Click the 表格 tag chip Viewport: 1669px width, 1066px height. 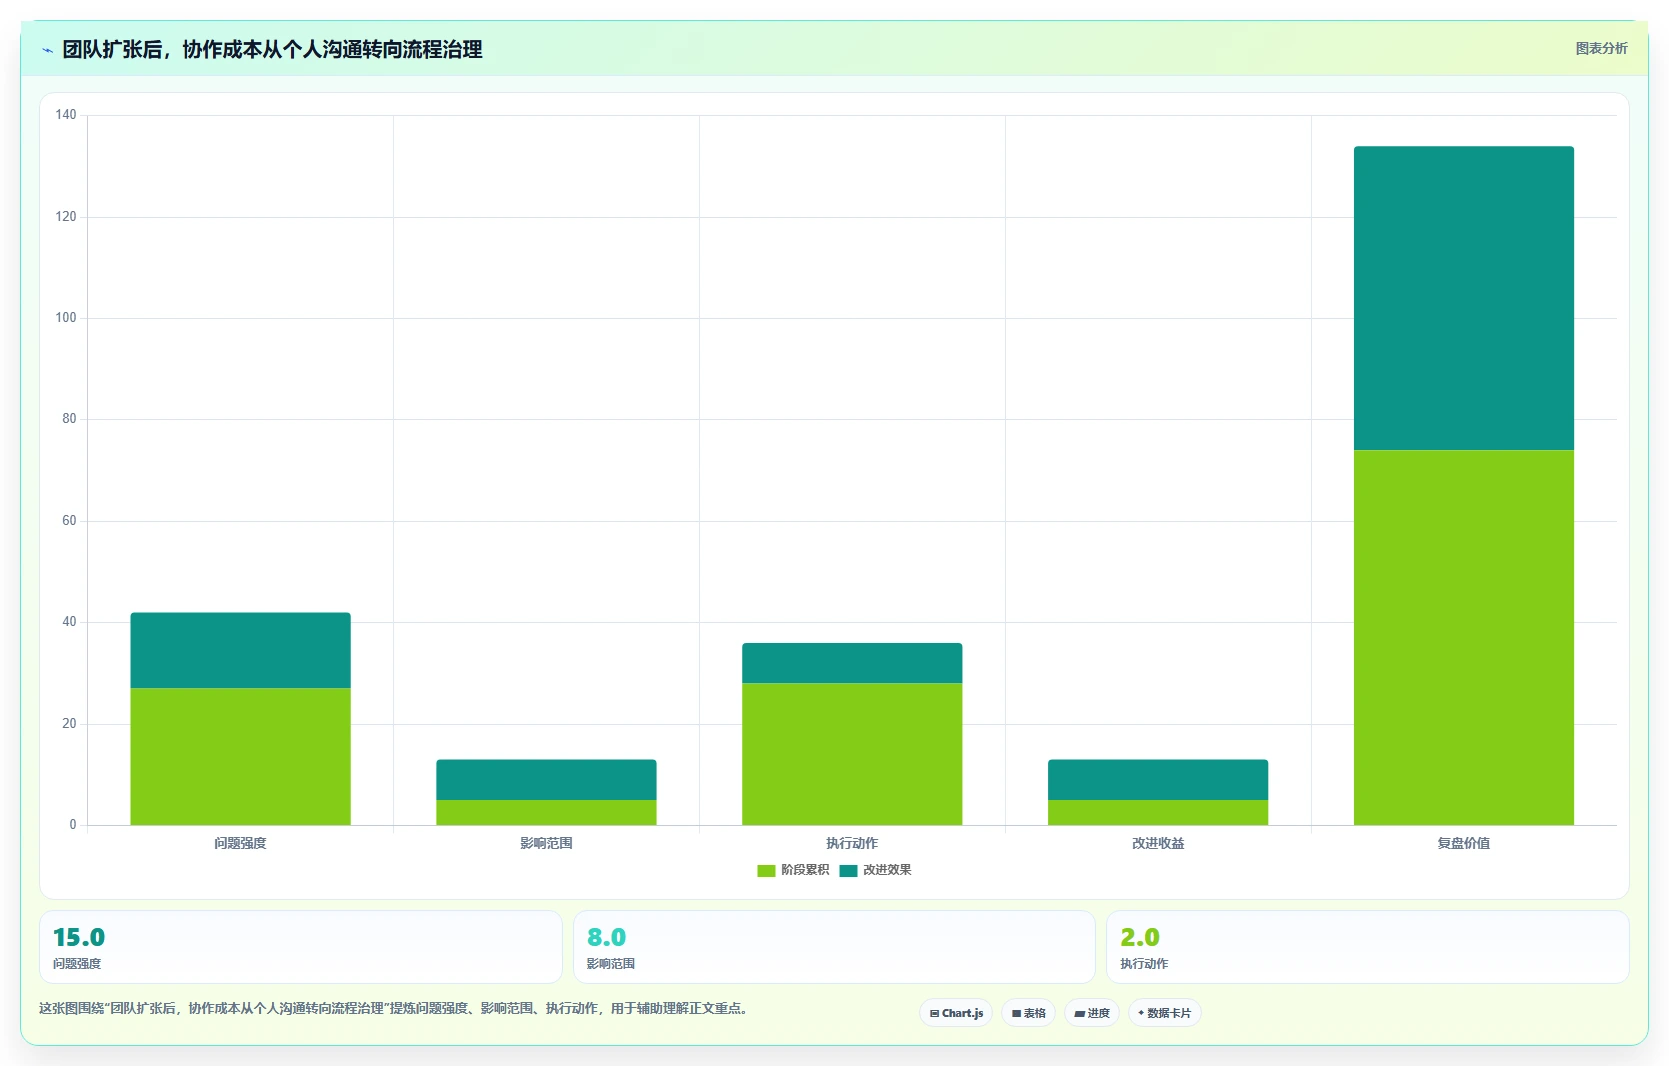pyautogui.click(x=1028, y=1013)
